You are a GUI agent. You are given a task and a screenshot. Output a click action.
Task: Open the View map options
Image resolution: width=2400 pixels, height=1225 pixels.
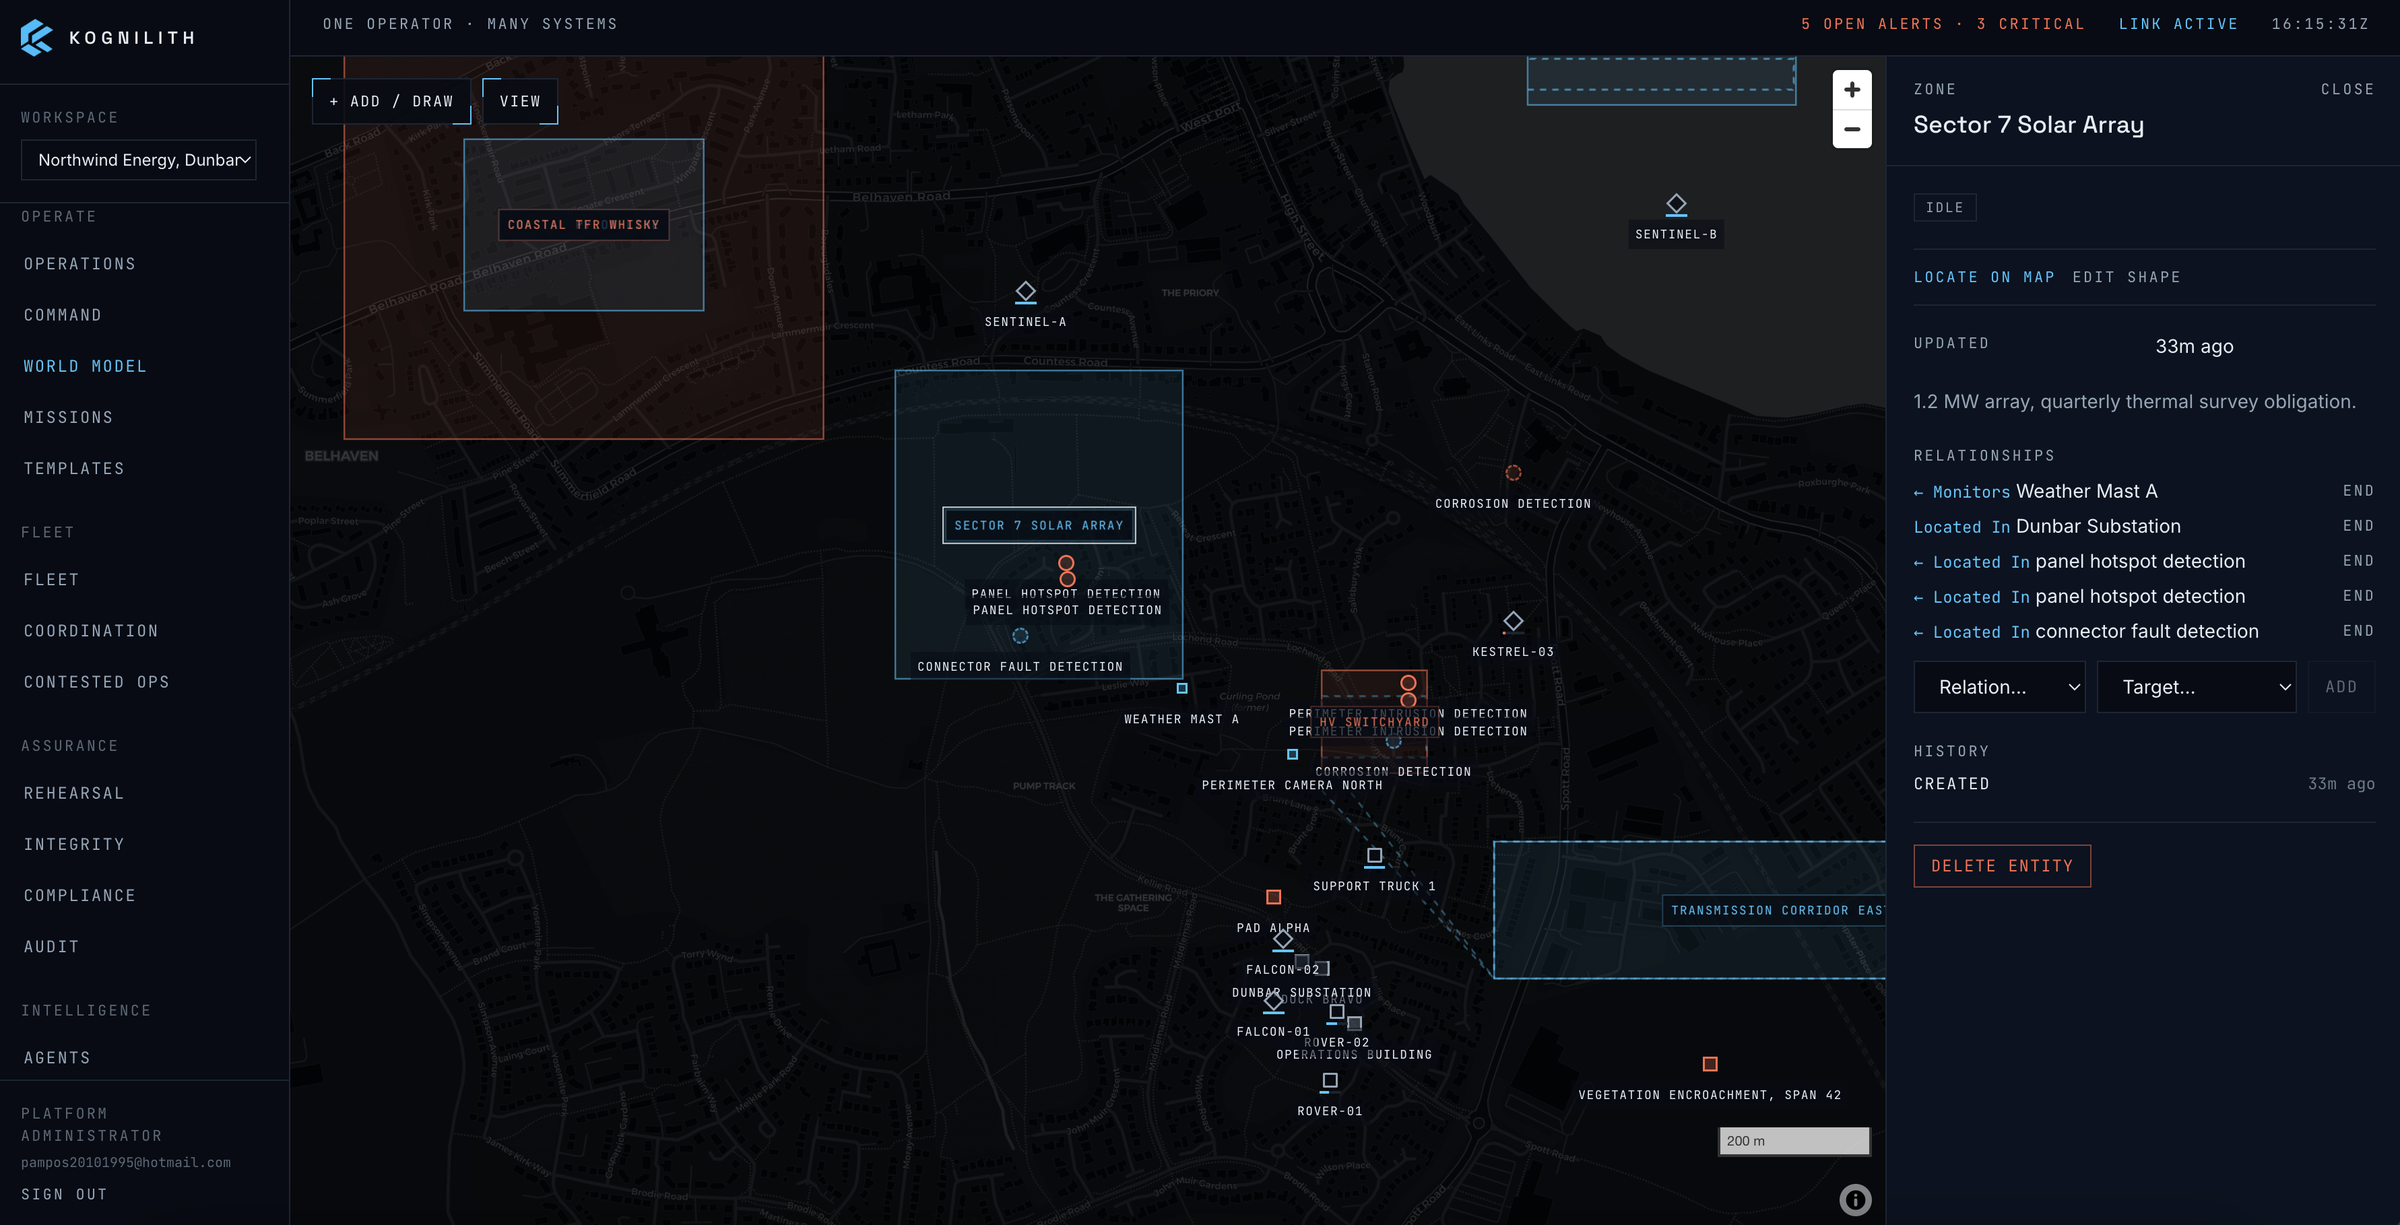tap(520, 101)
